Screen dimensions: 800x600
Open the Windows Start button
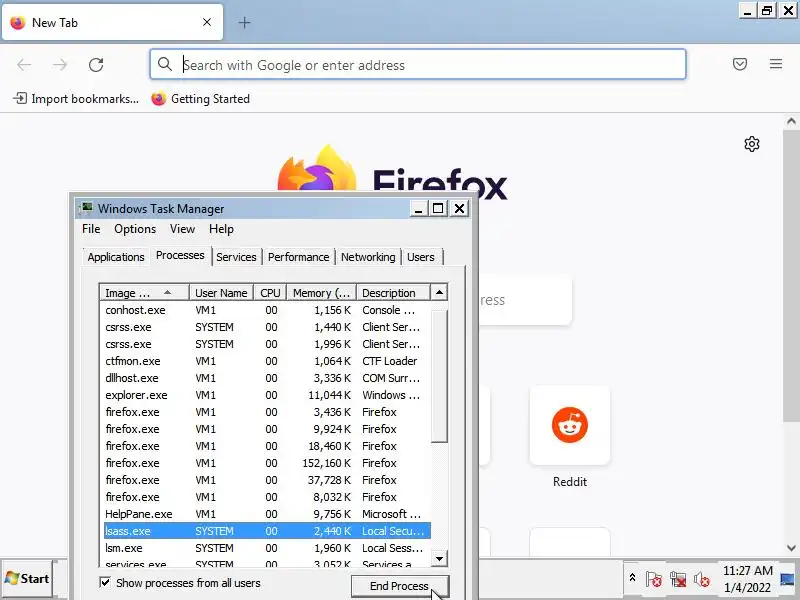pyautogui.click(x=27, y=579)
